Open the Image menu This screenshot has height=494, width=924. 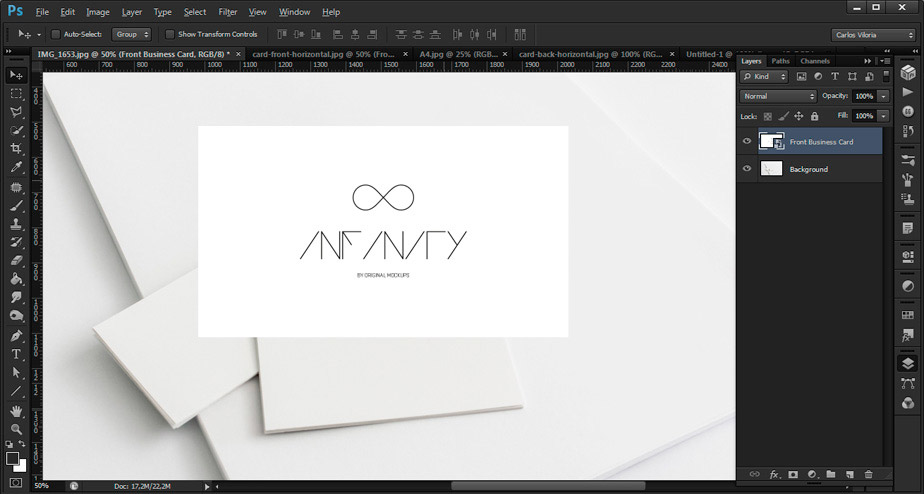click(x=97, y=12)
